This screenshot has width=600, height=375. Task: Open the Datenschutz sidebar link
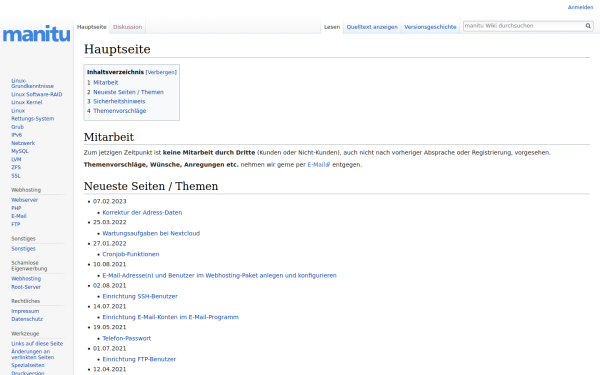27,319
